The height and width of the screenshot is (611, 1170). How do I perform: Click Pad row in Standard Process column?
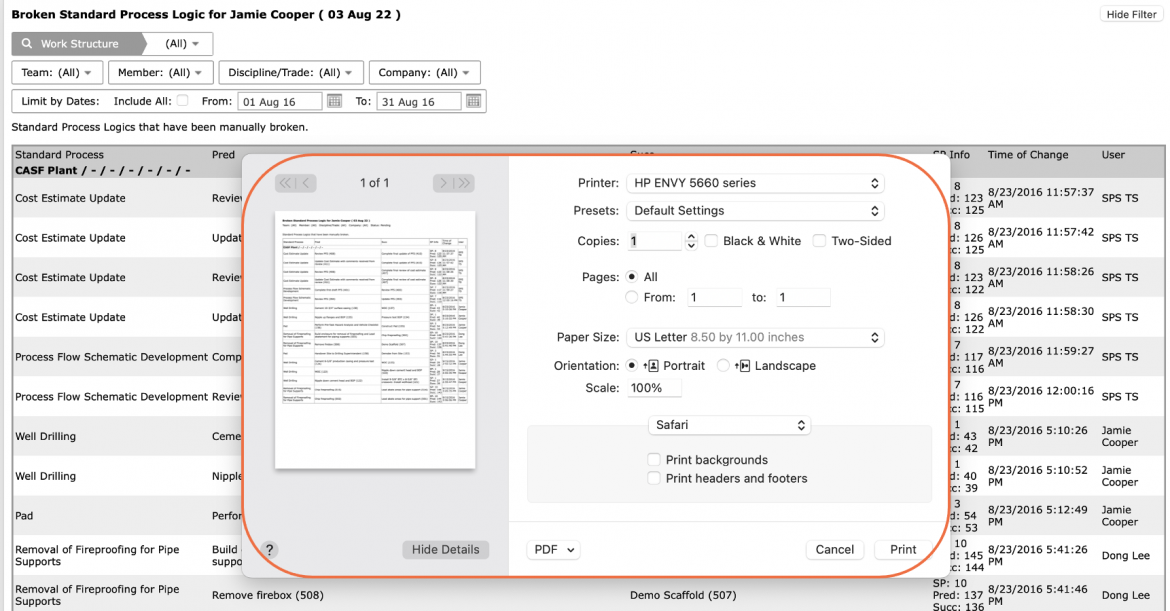click(24, 516)
